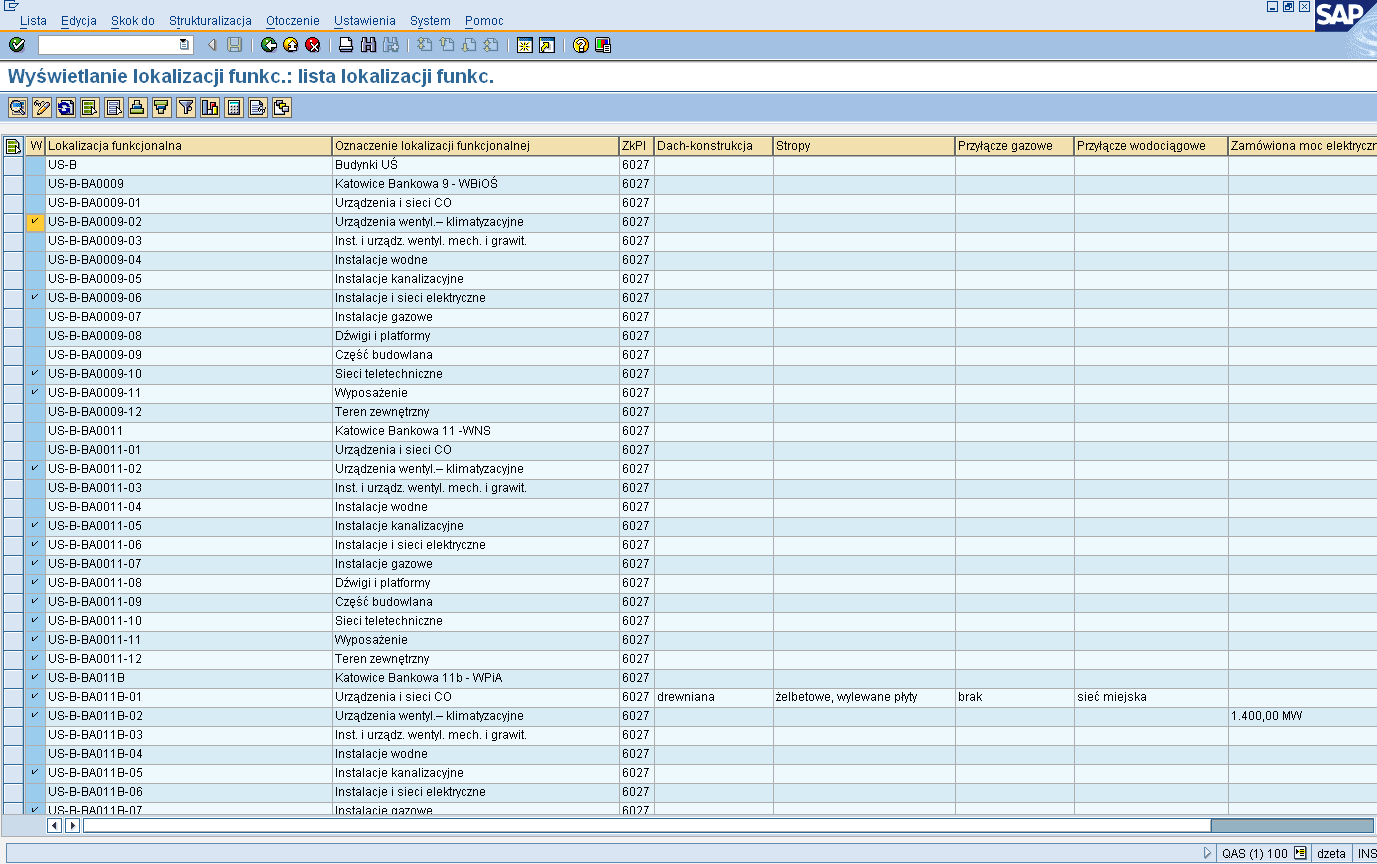This screenshot has height=864, width=1377.
Task: Toggle checkmark in row US-B-BA011B
Action: (x=35, y=678)
